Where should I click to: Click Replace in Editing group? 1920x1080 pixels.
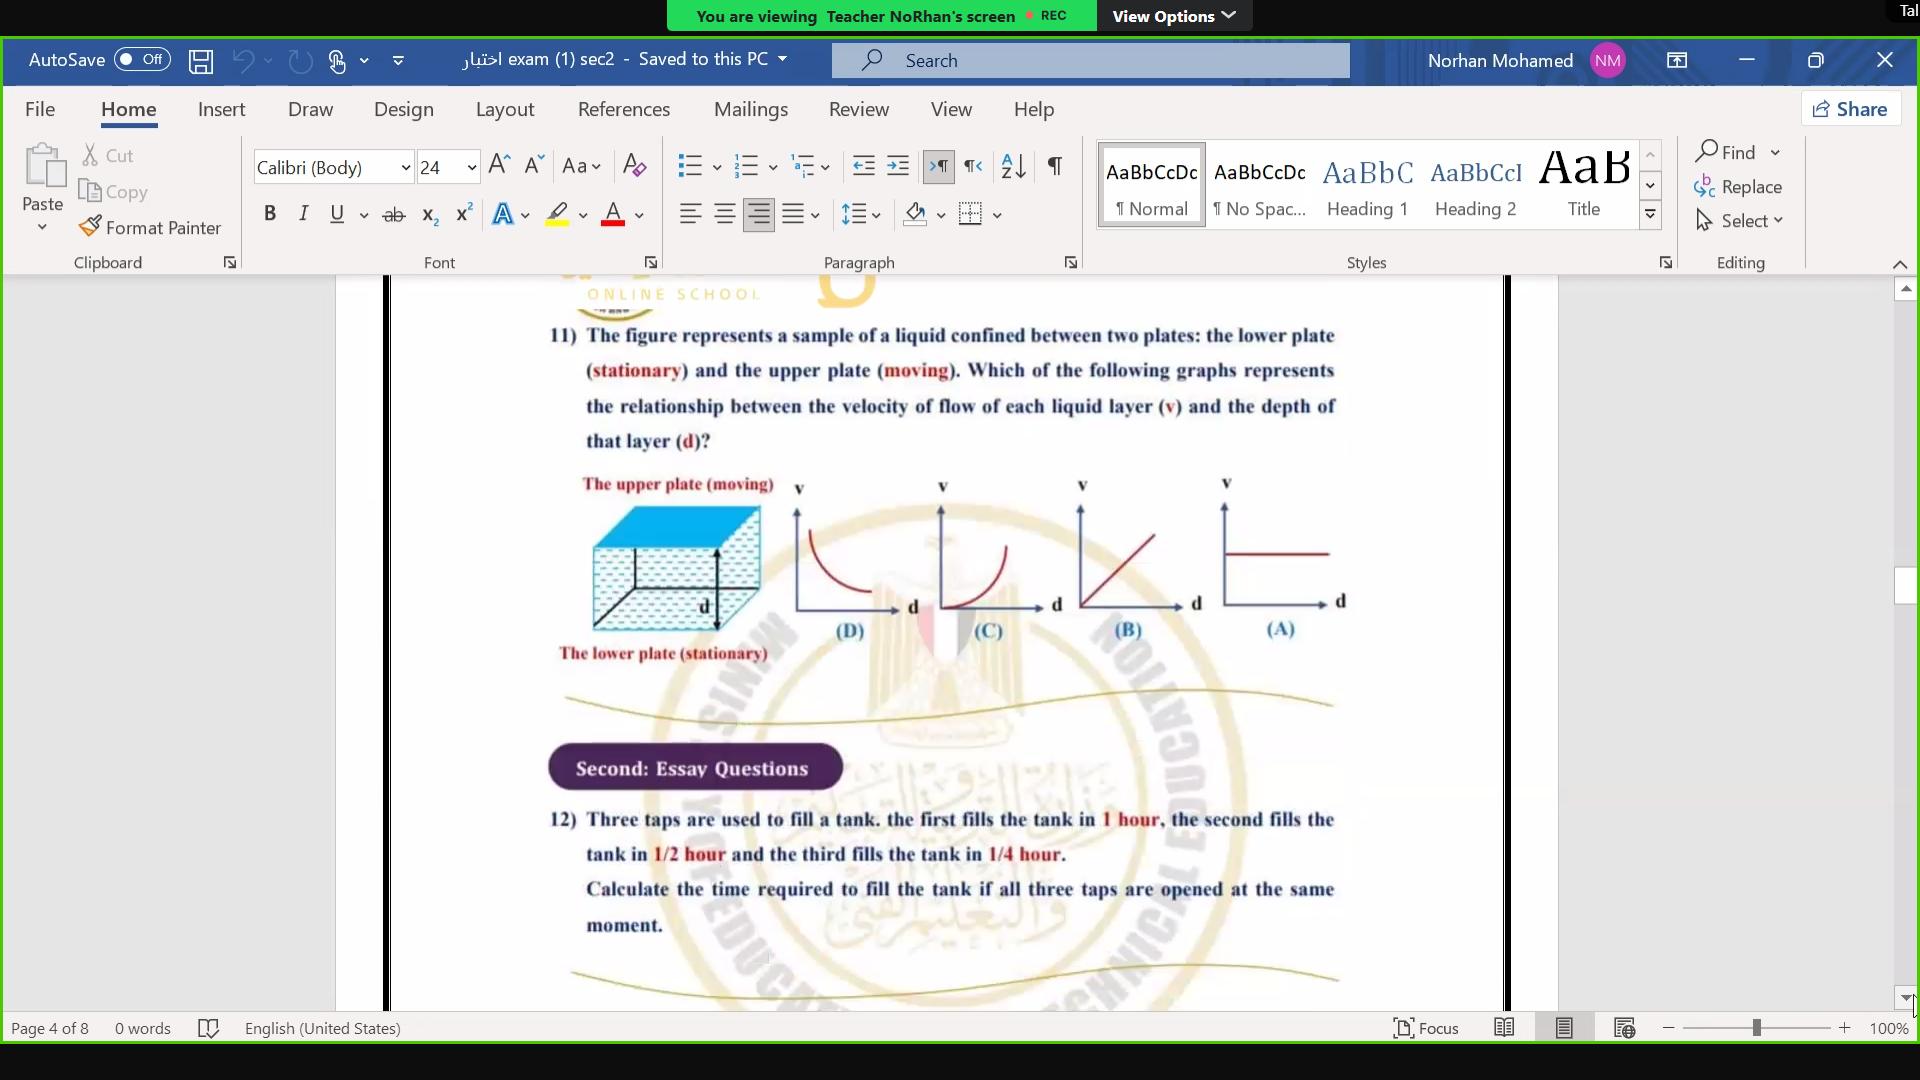click(1739, 187)
